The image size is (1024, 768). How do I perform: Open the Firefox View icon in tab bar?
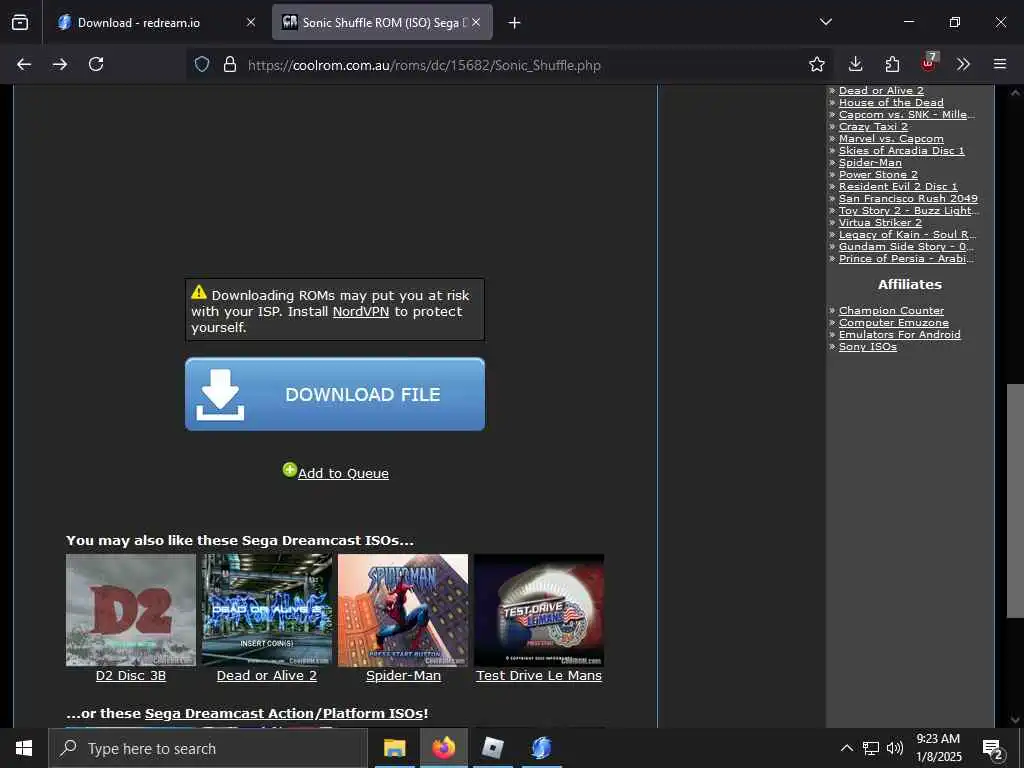click(20, 23)
